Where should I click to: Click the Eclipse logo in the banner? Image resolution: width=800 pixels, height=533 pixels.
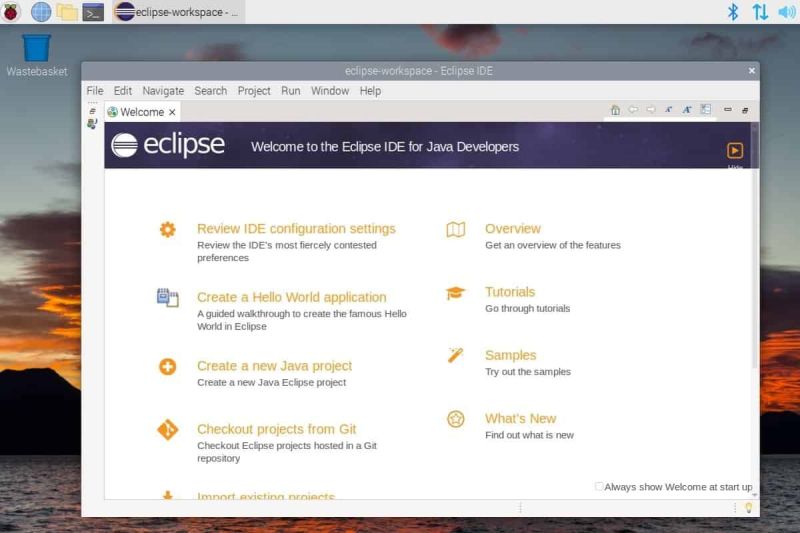point(168,145)
